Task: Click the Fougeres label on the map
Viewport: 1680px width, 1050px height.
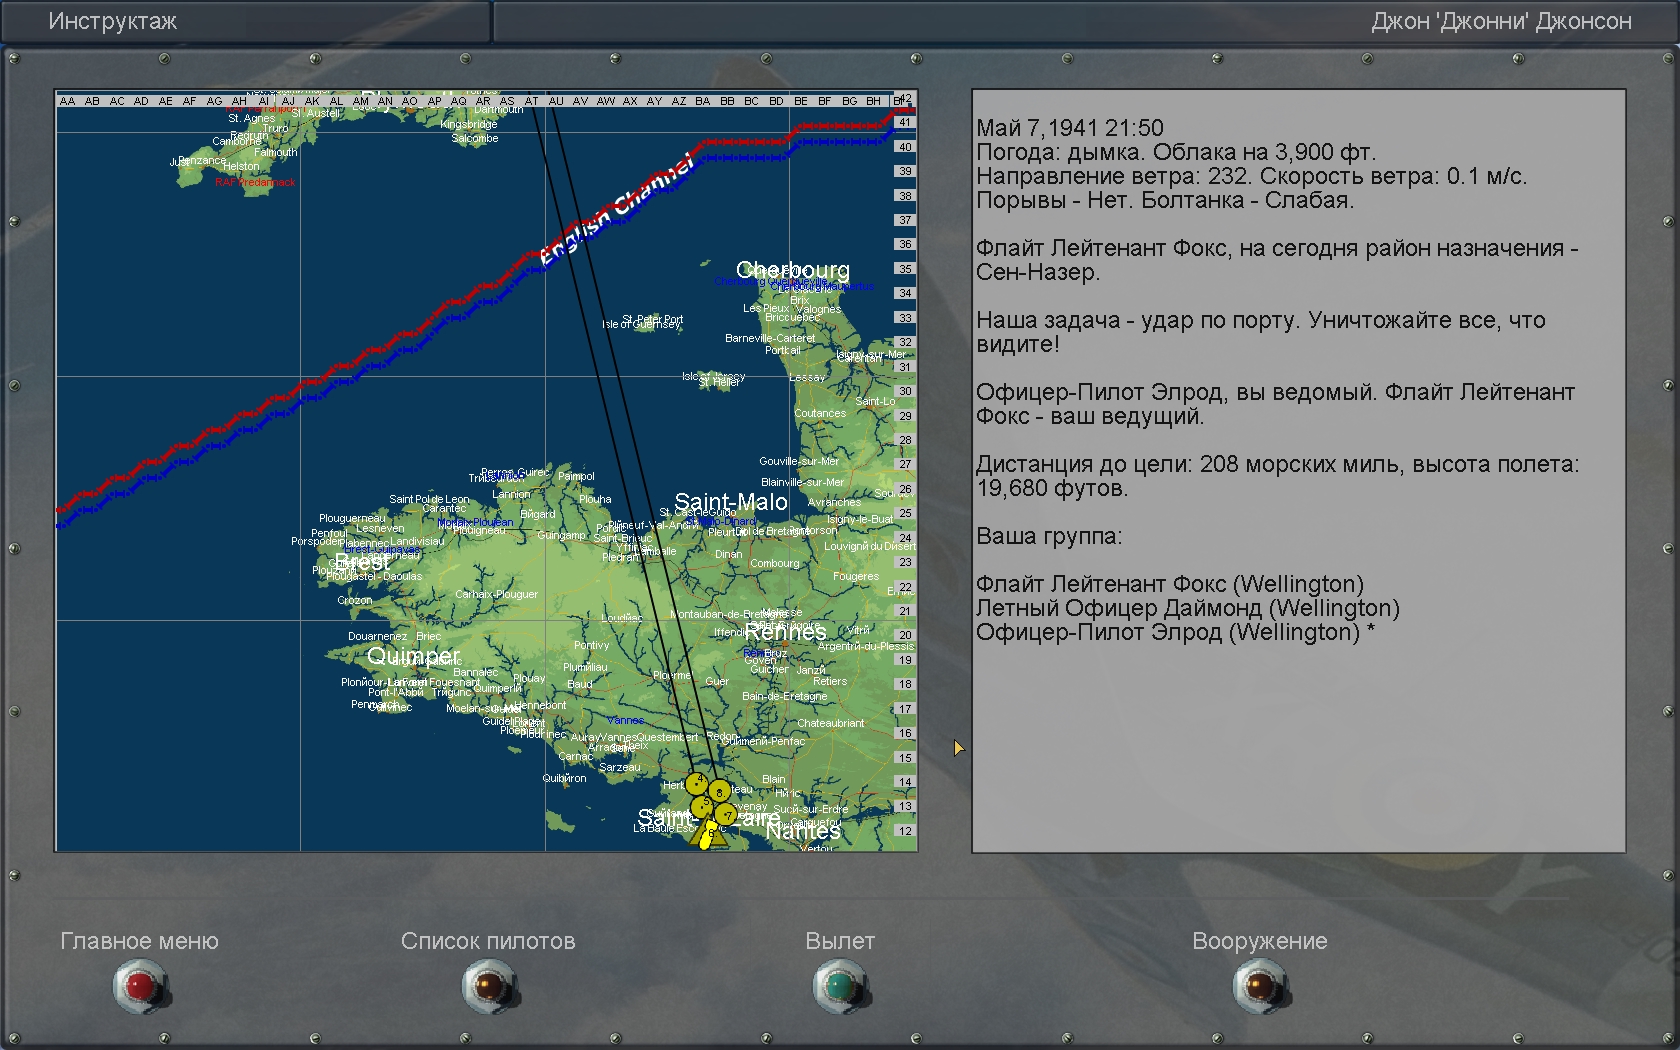Action: pos(856,576)
